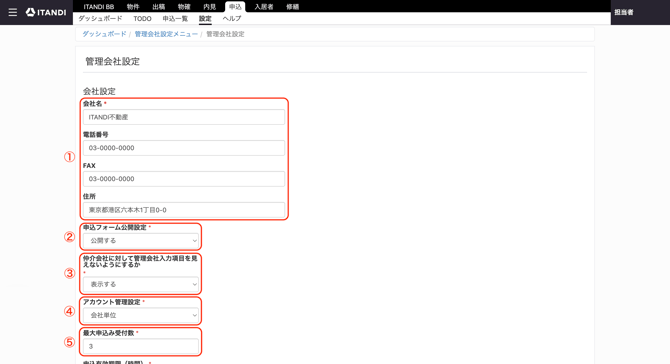670x364 pixels.
Task: Open the 申込一覧 sub-menu item
Action: (x=175, y=18)
